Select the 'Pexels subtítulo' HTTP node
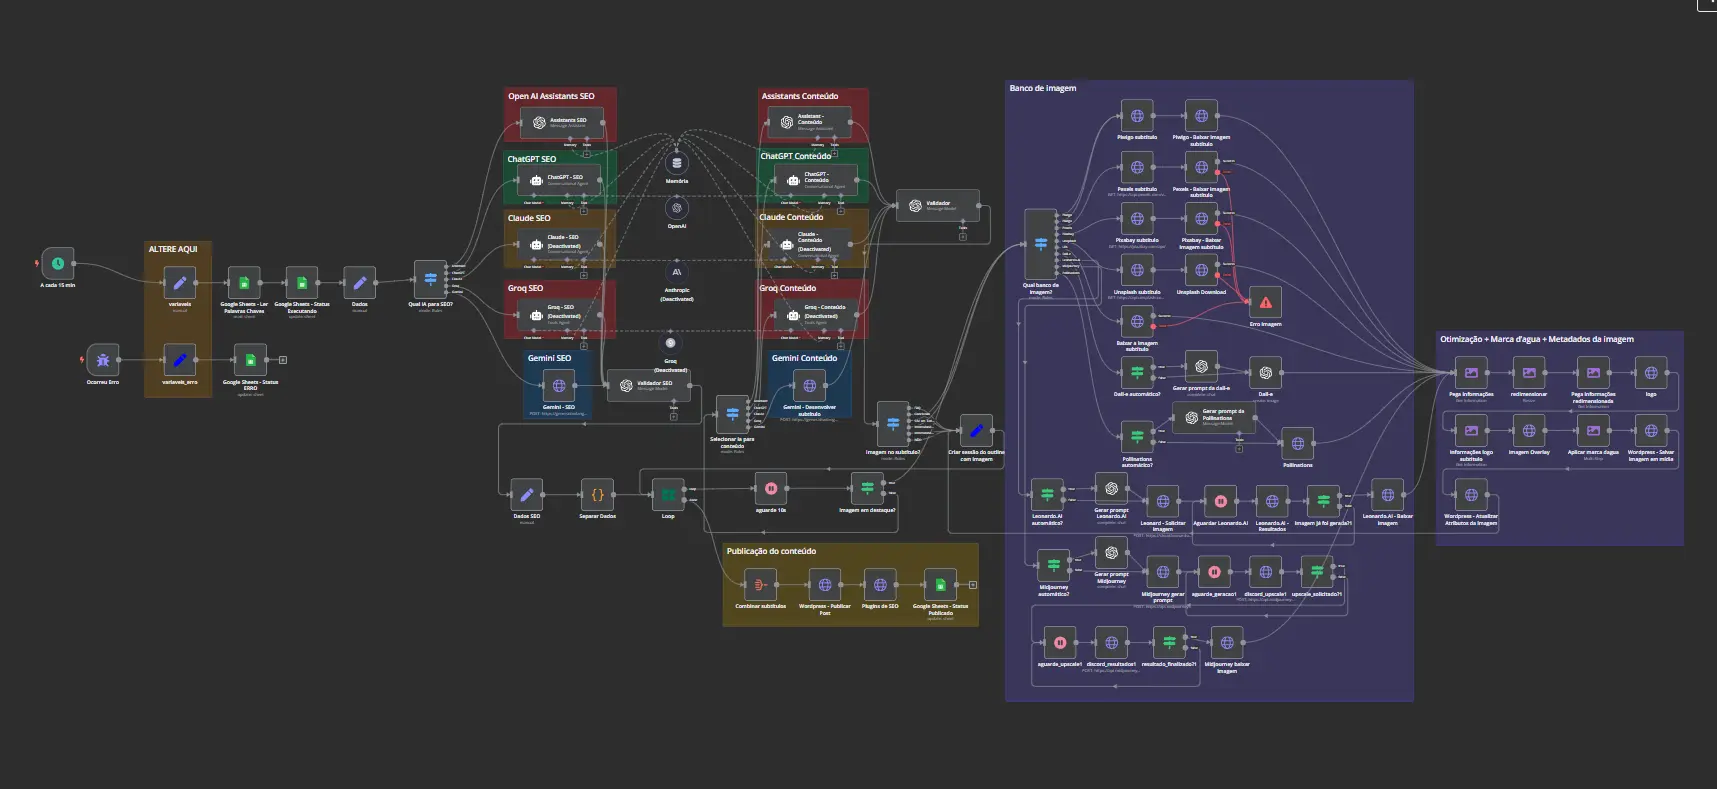Screen dimensions: 1717x789 tap(1137, 168)
